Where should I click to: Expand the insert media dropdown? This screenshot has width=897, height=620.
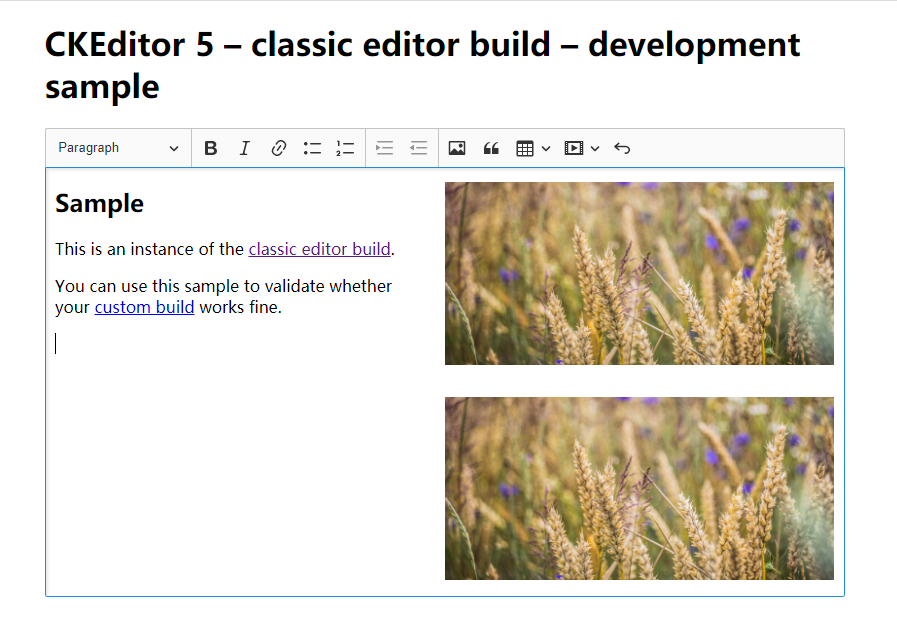coord(582,148)
